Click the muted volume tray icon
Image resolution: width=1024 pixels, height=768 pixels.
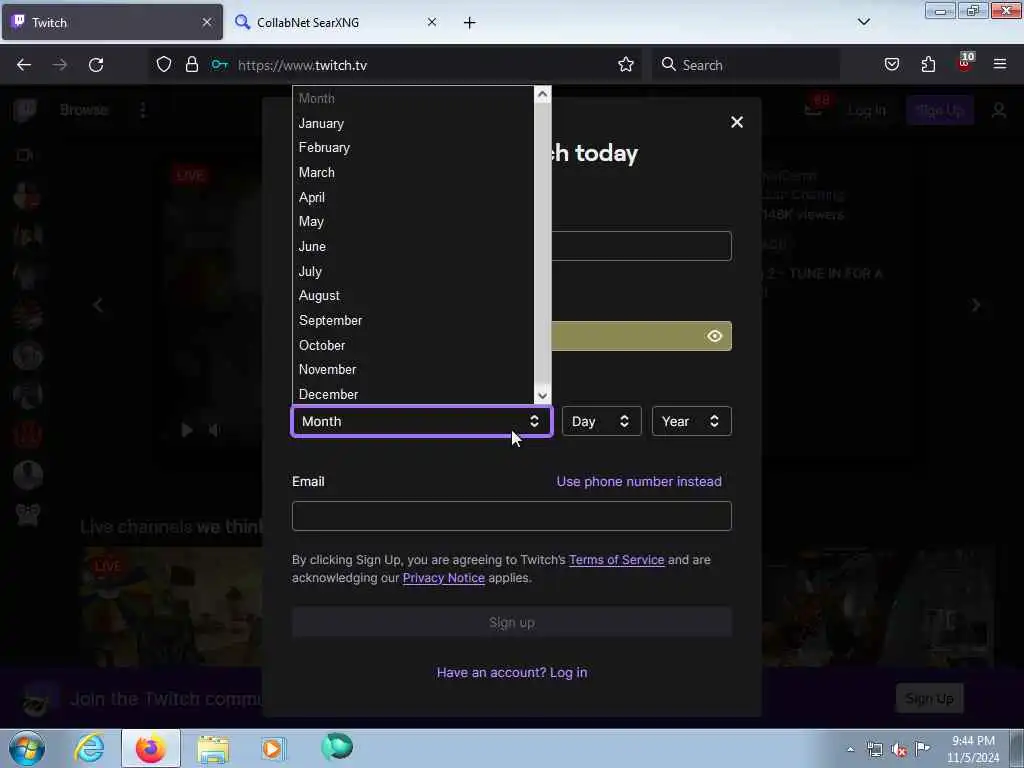tap(899, 749)
